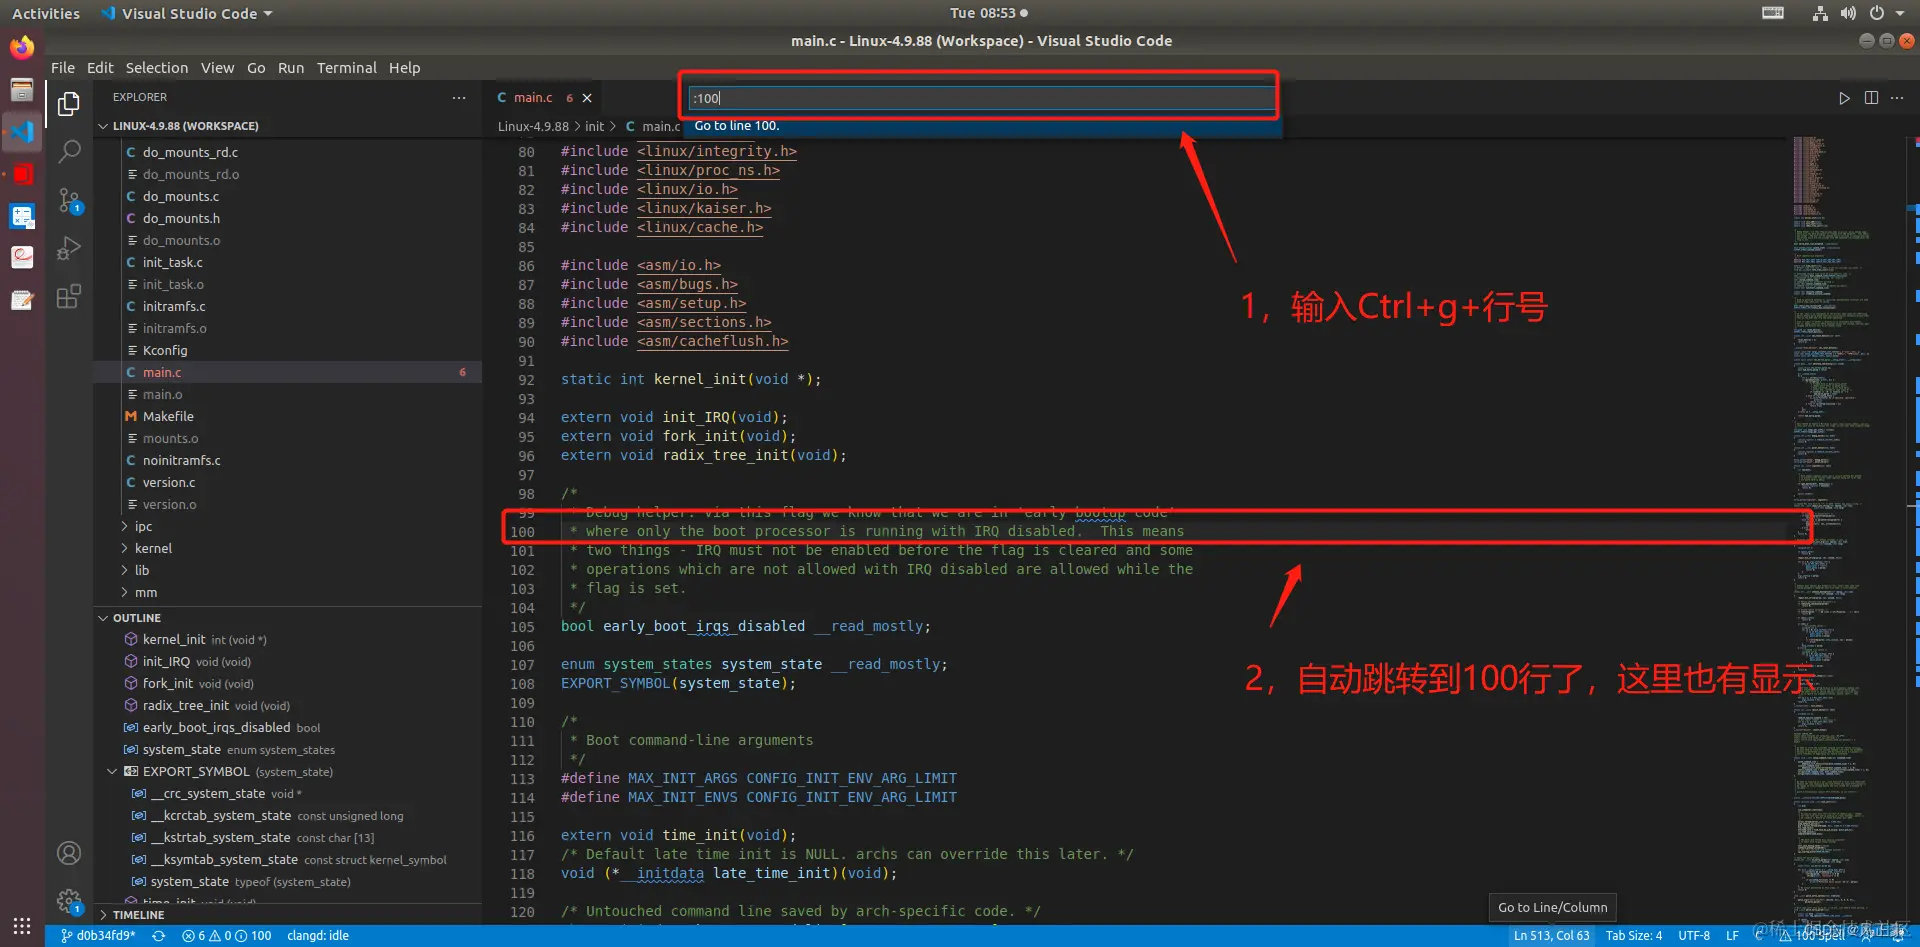This screenshot has height=947, width=1920.
Task: Collapse the LINUX-4.9.88 (WORKSPACE) section
Action: pos(185,126)
